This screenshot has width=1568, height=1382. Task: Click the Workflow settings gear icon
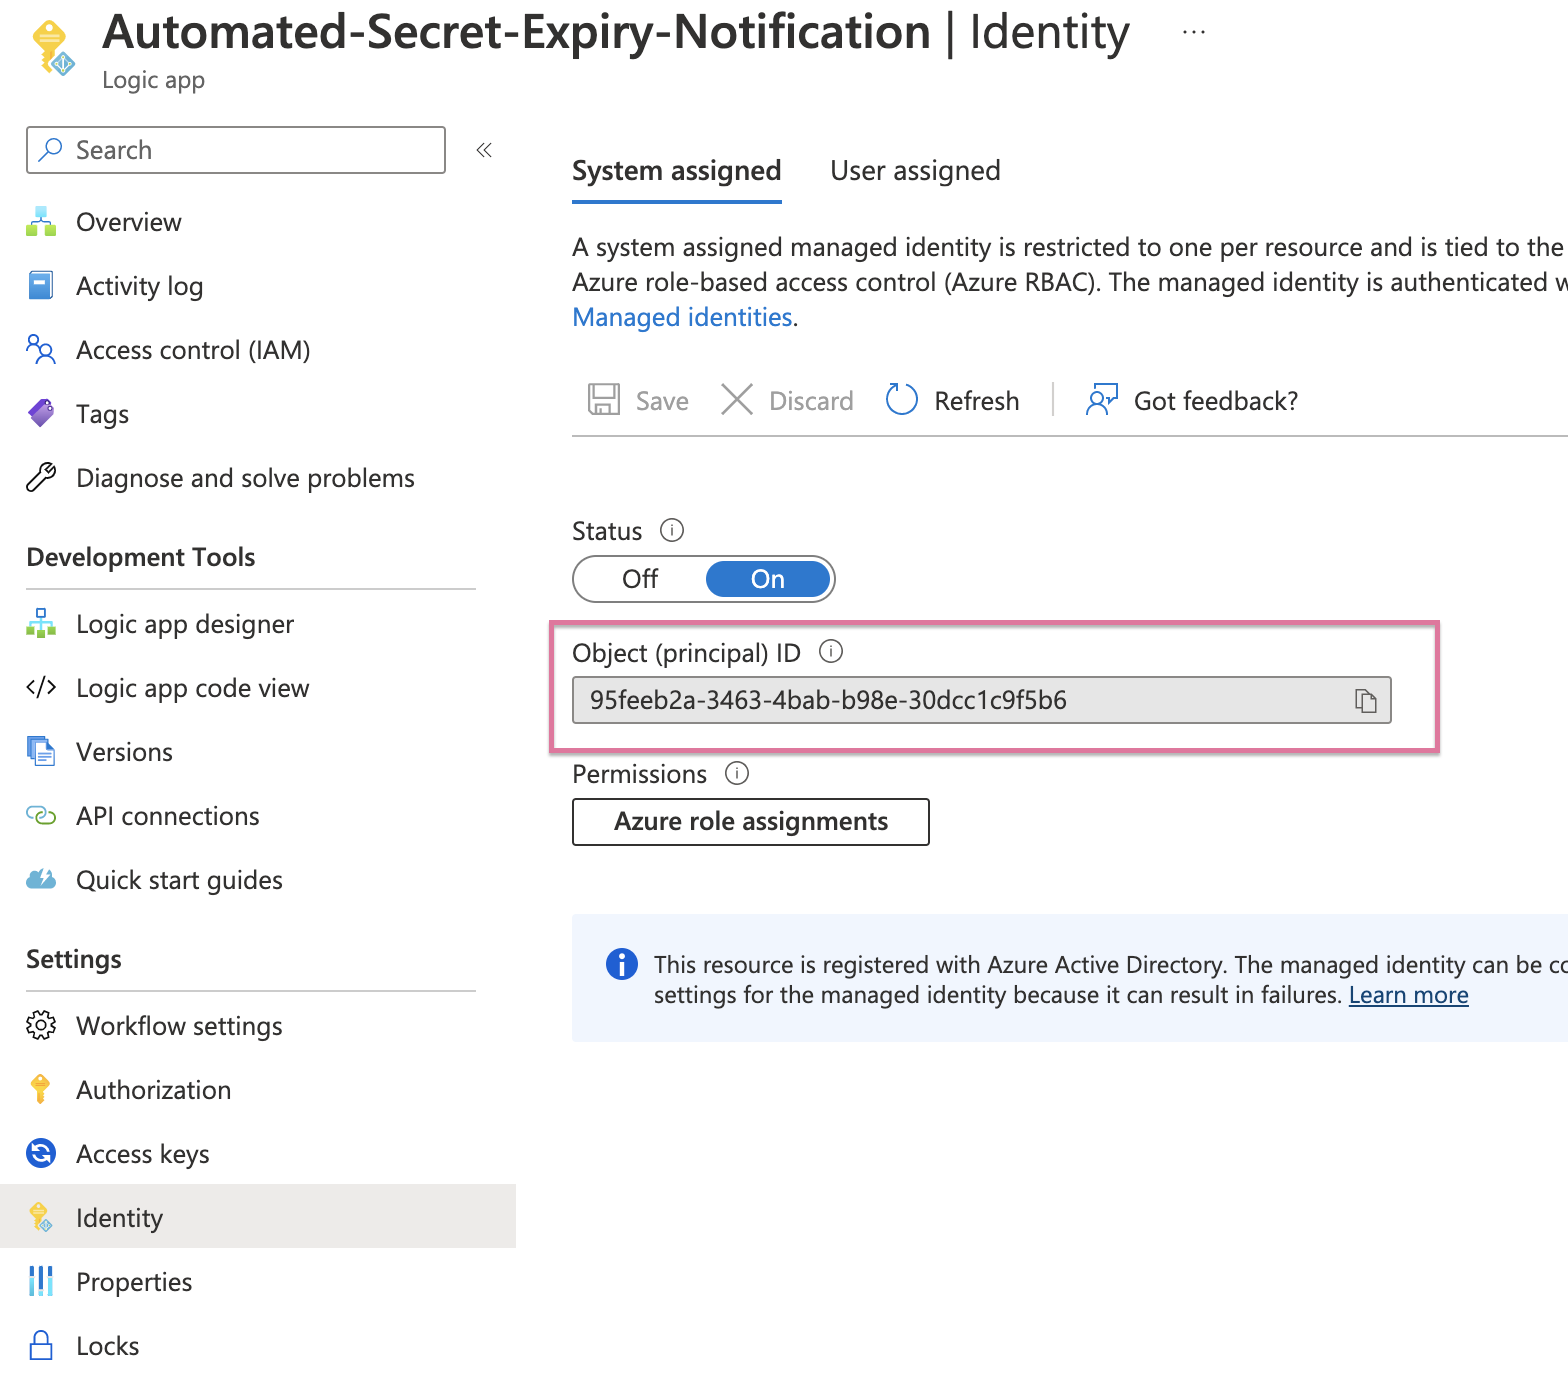pos(41,1026)
